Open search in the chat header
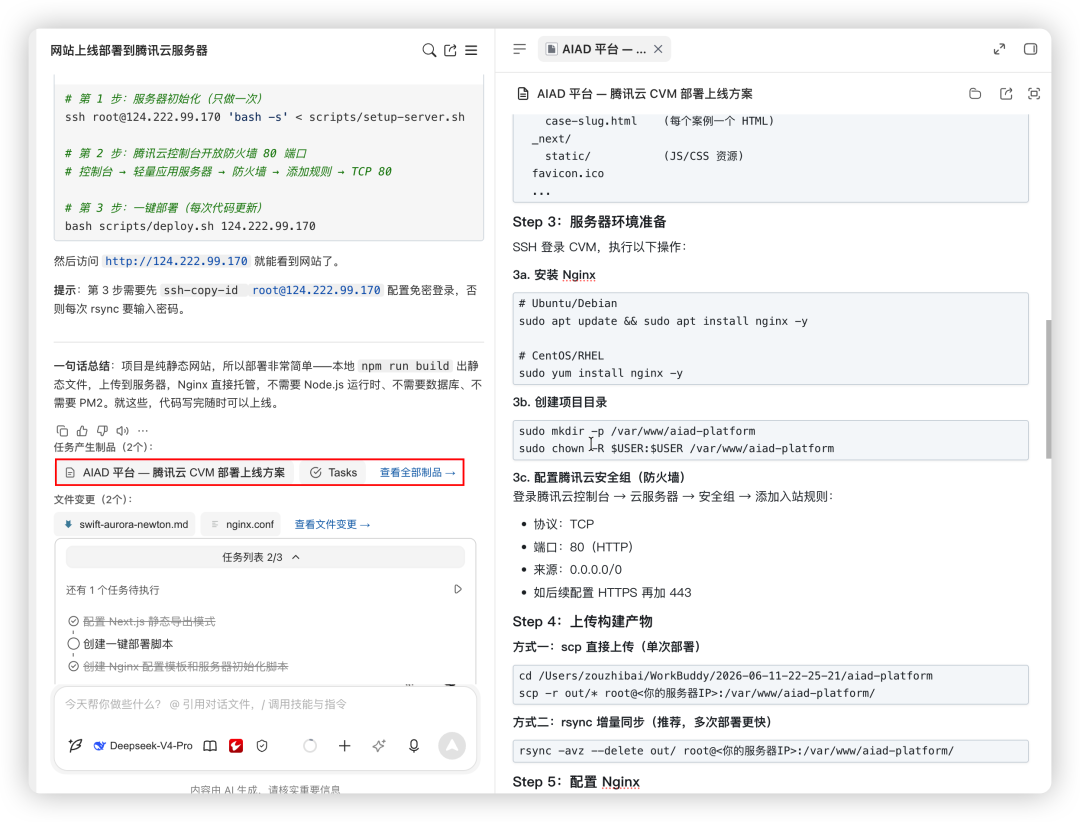The image size is (1080, 822). click(429, 50)
